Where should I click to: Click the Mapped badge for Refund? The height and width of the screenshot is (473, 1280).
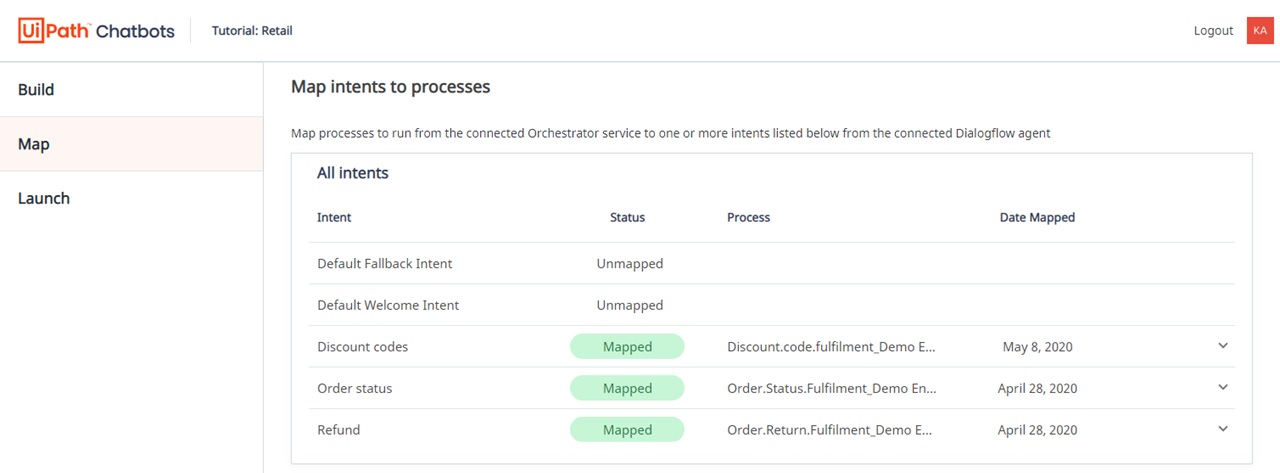point(627,430)
